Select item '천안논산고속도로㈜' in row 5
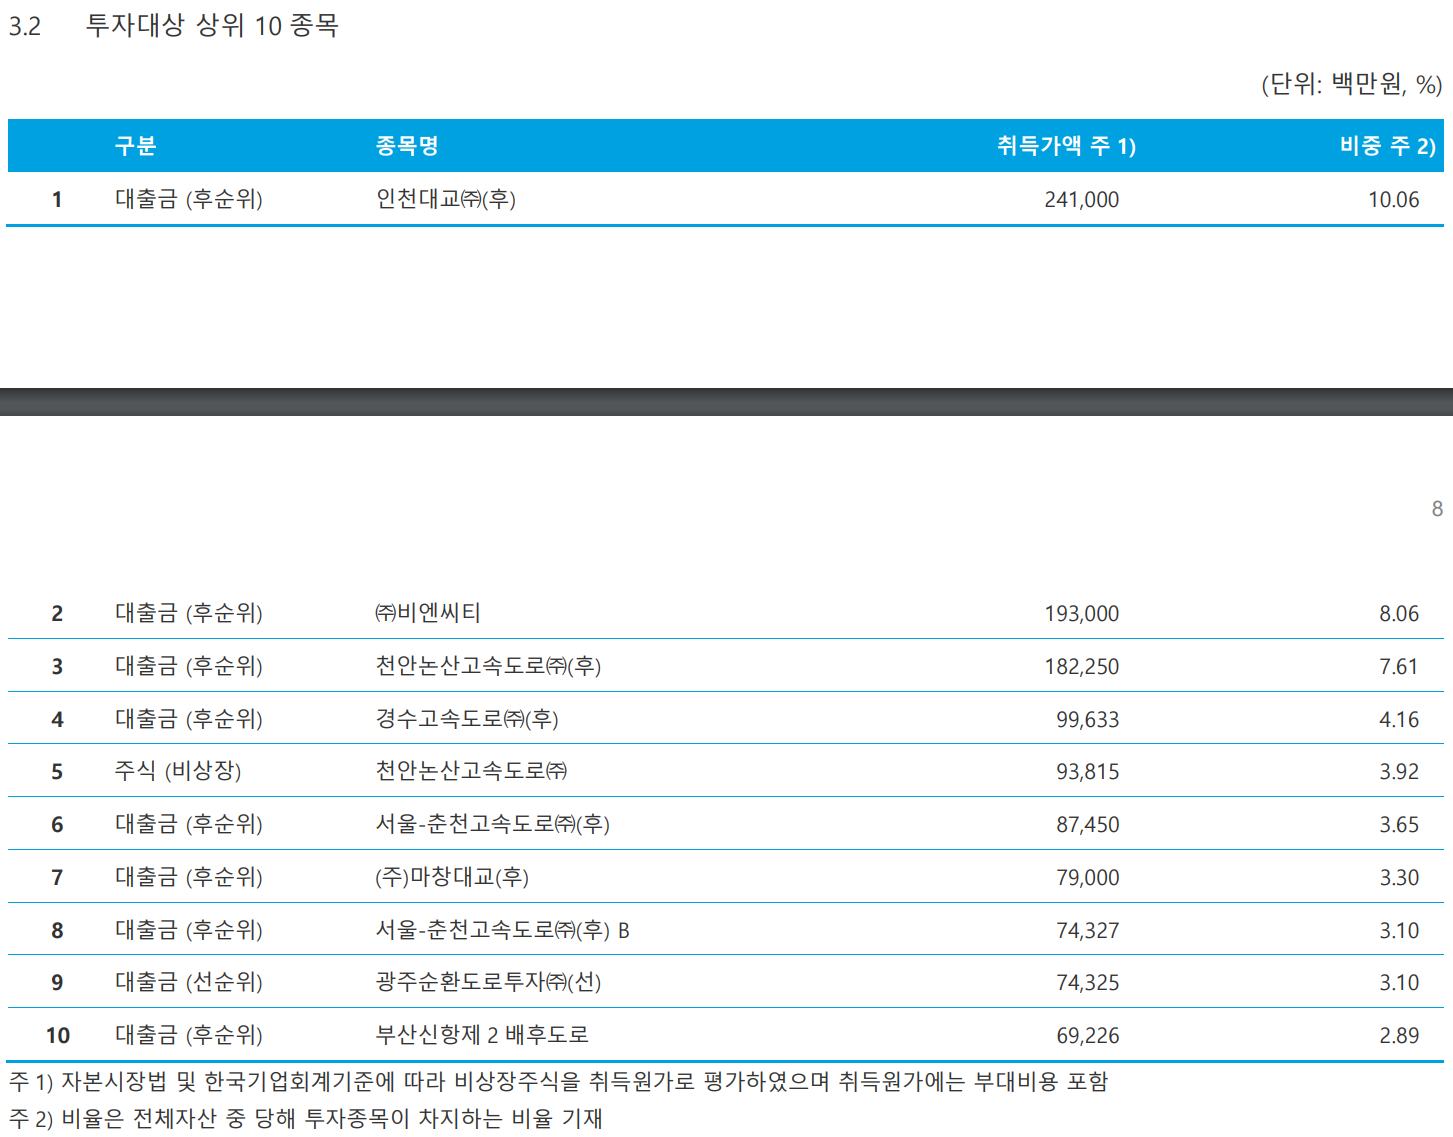This screenshot has height=1137, width=1453. [x=471, y=771]
